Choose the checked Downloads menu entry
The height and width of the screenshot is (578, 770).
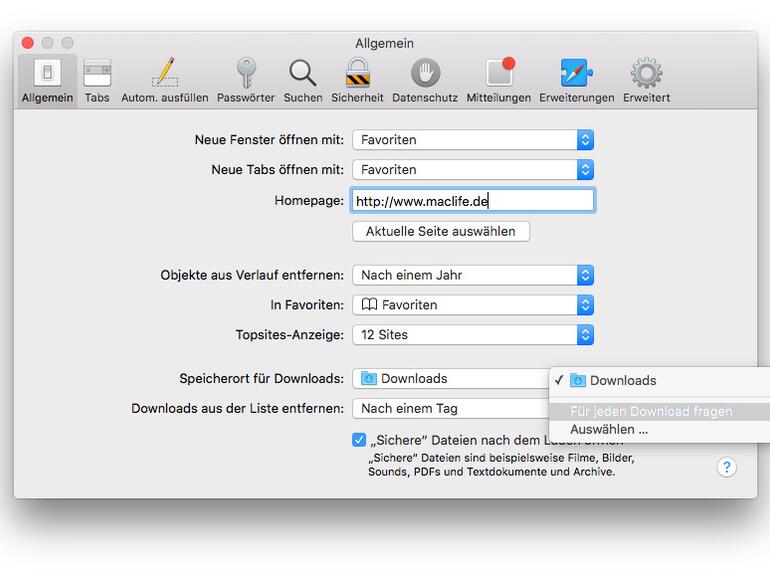(x=660, y=381)
